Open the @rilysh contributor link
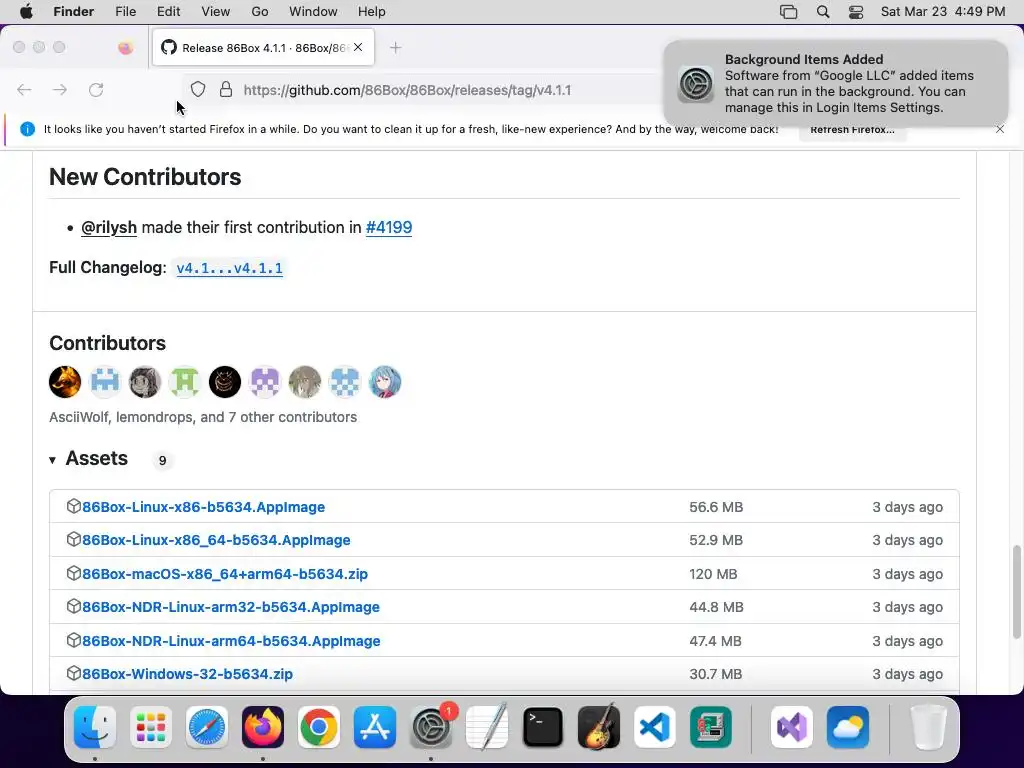This screenshot has height=768, width=1024. pyautogui.click(x=109, y=227)
